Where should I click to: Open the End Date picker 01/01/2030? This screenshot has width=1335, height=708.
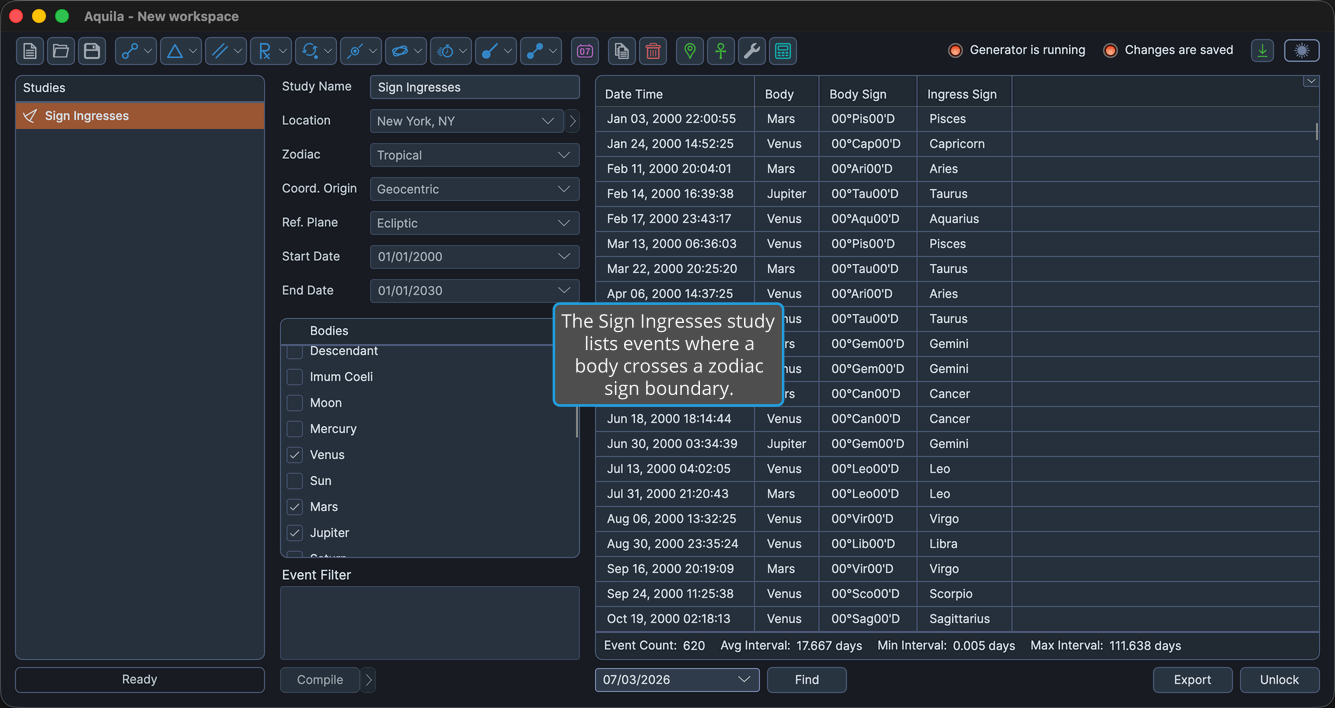click(x=475, y=291)
